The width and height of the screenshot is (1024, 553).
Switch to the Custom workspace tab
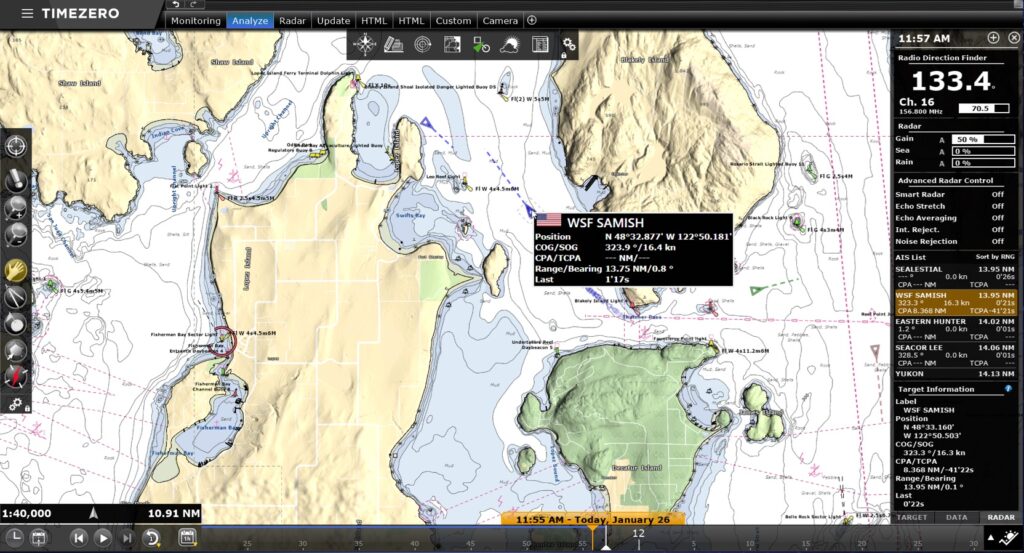pos(453,21)
